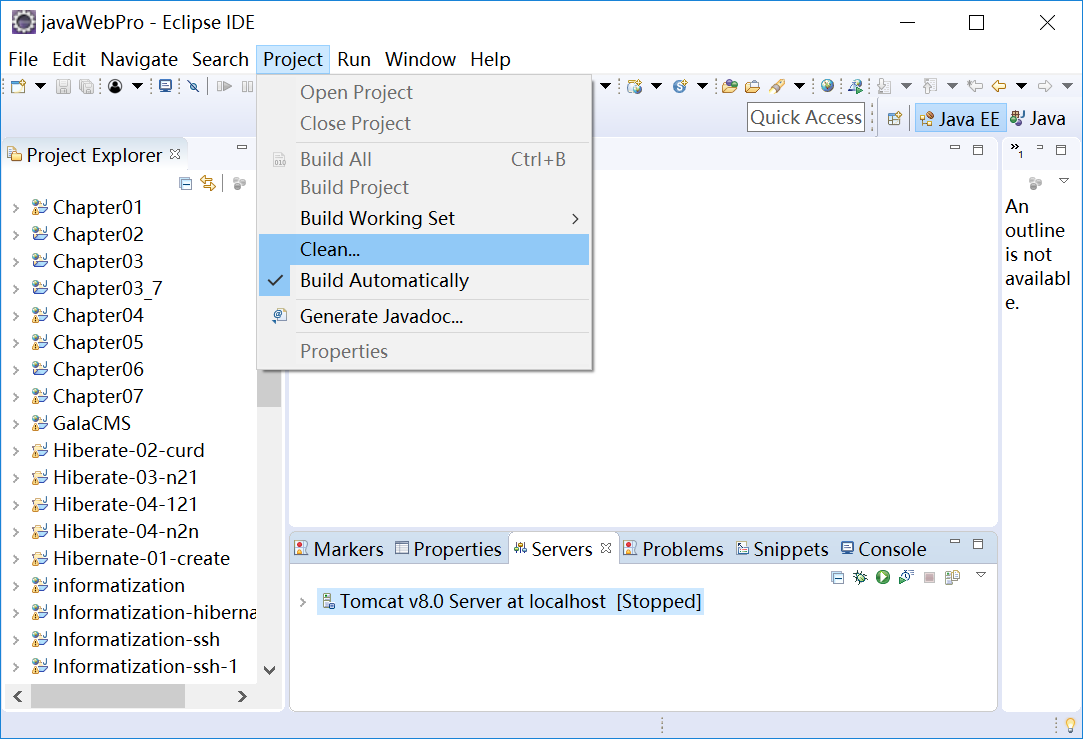
Task: Click the Launch Web Services Explorer icon
Action: pos(855,86)
